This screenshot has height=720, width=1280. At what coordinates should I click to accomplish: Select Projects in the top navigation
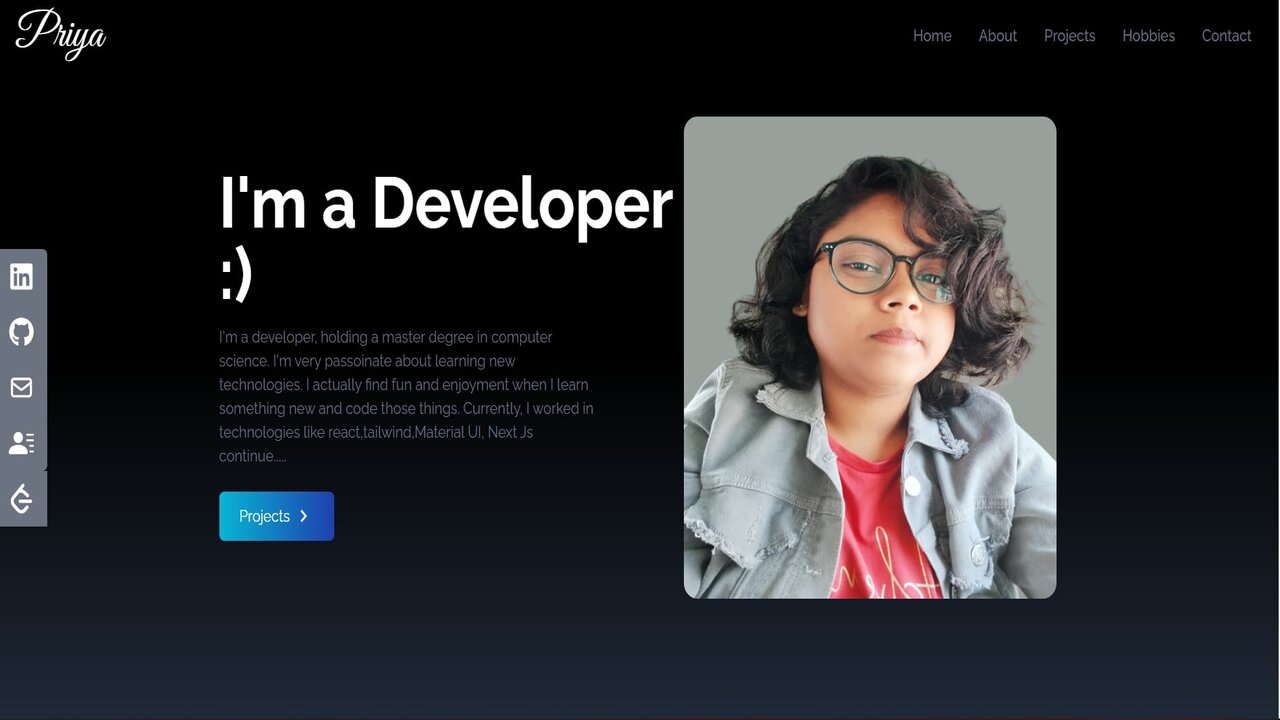click(1069, 36)
